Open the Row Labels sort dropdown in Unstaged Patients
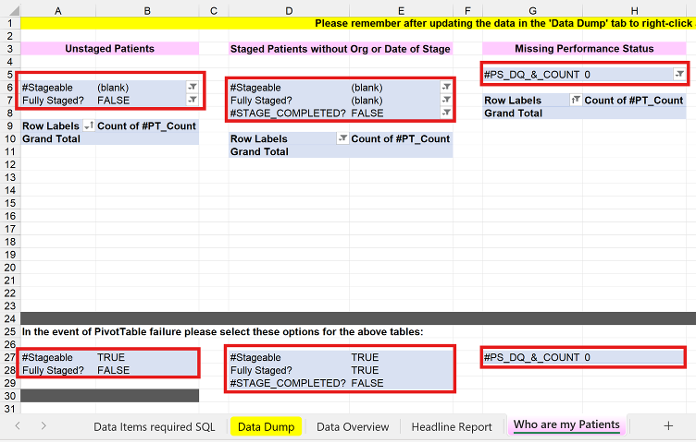This screenshot has width=696, height=442. (x=89, y=126)
